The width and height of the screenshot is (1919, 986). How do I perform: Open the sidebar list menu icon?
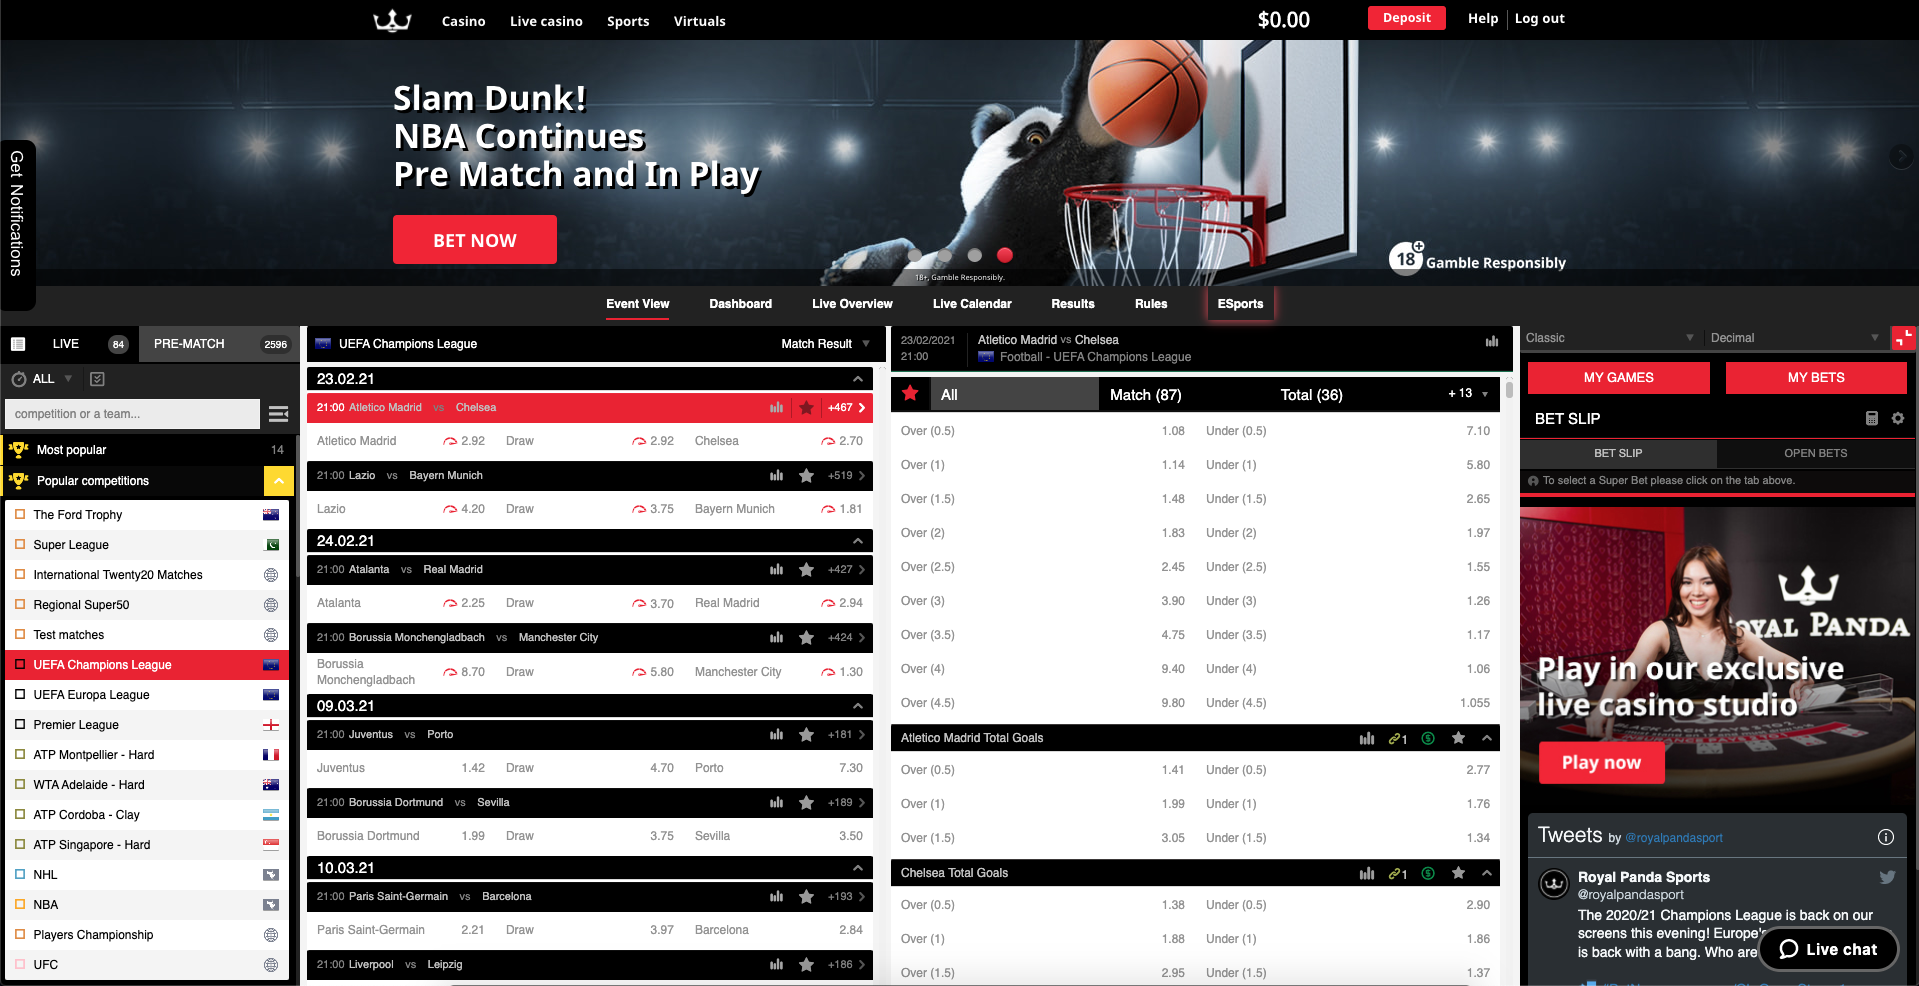click(x=18, y=344)
